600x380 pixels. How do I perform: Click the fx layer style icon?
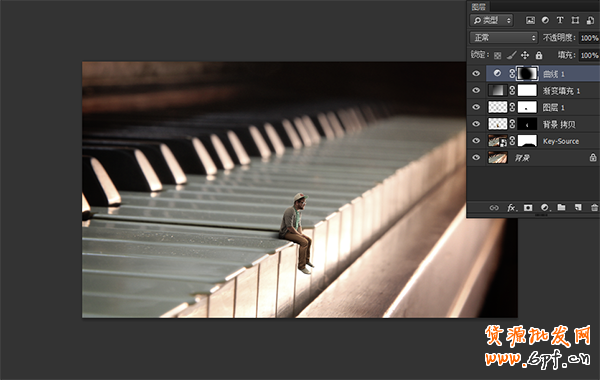pos(512,207)
